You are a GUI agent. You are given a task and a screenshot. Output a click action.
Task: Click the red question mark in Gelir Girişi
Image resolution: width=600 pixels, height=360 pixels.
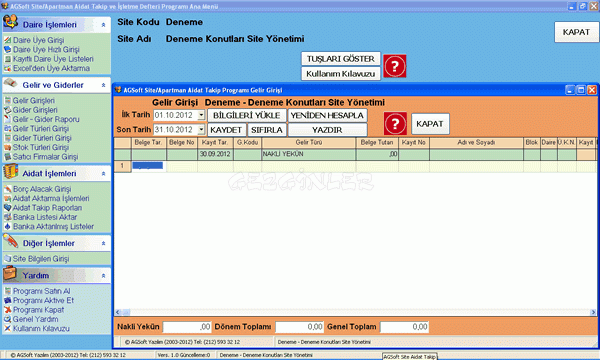click(395, 124)
